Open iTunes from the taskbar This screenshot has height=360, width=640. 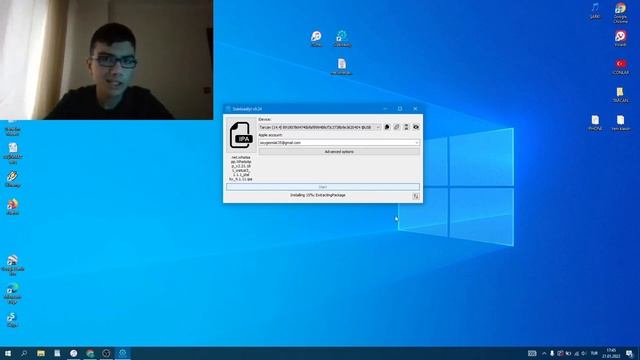(x=73, y=353)
